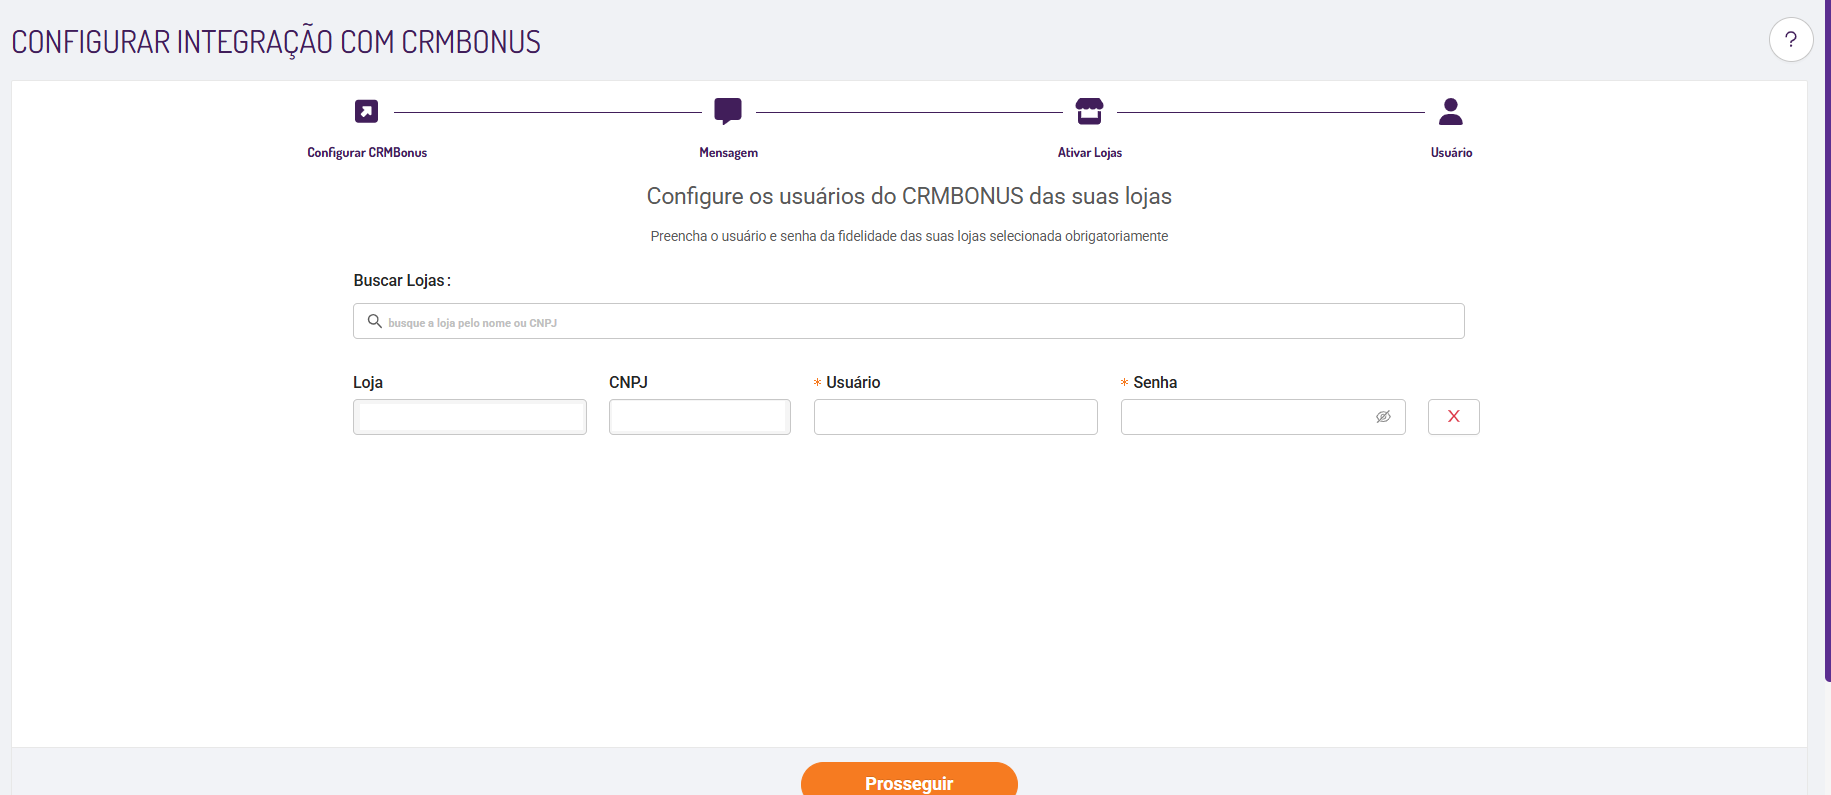1831x795 pixels.
Task: Click the CNPJ input field
Action: coord(700,417)
